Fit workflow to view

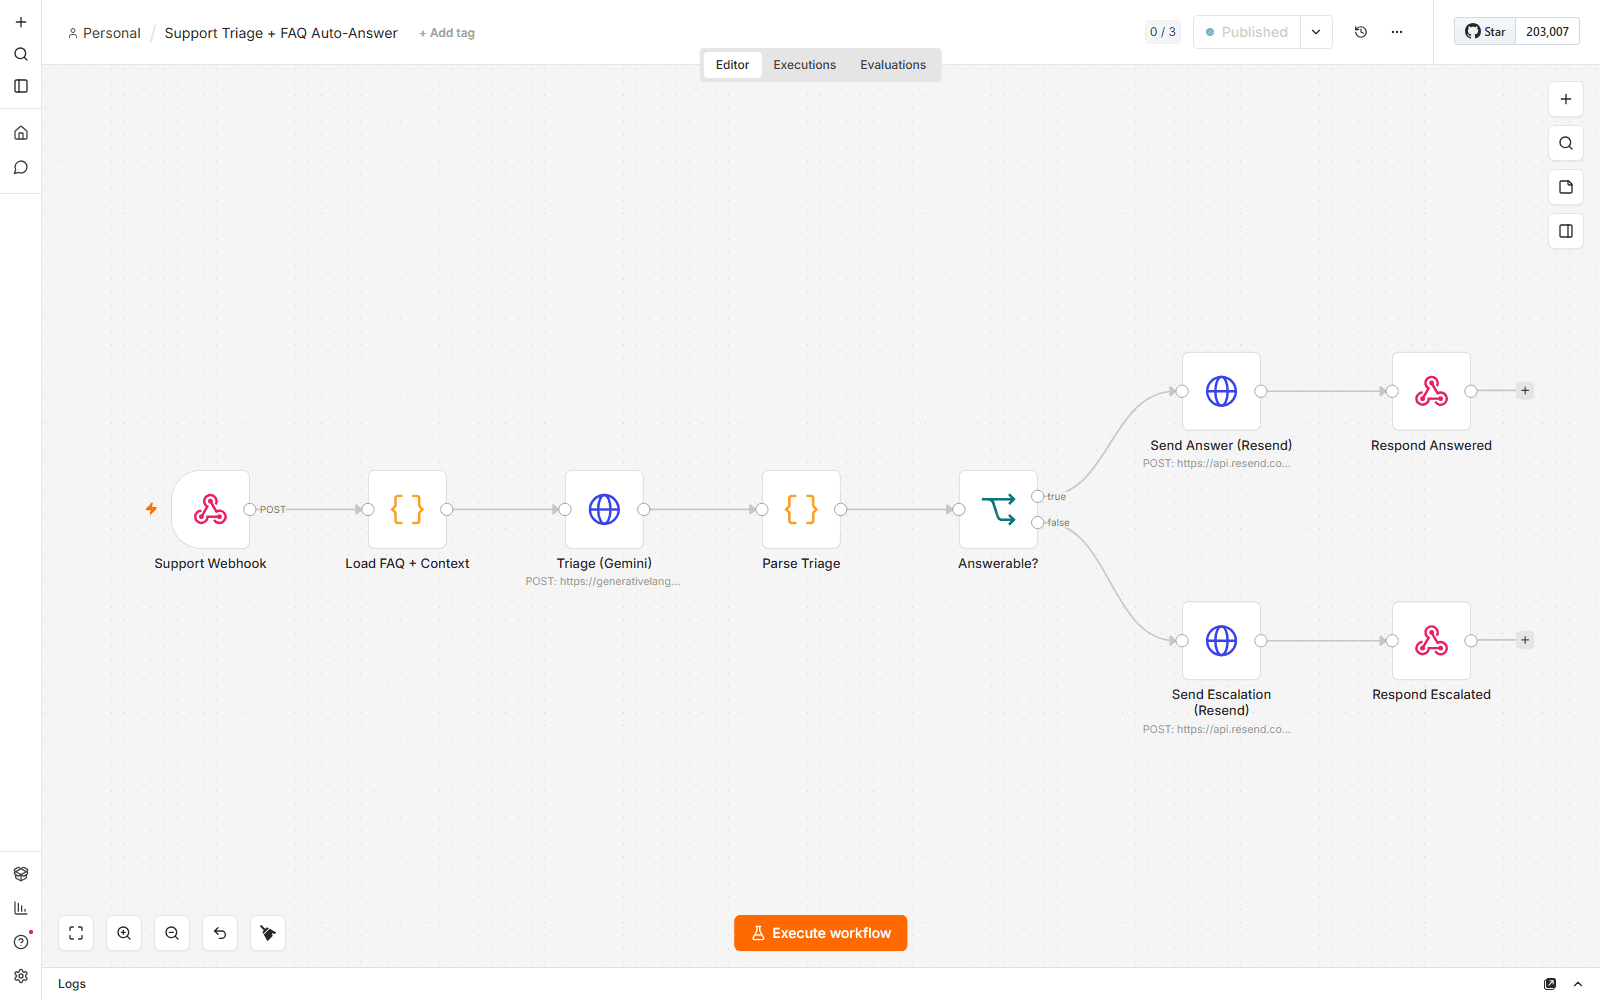coord(76,933)
